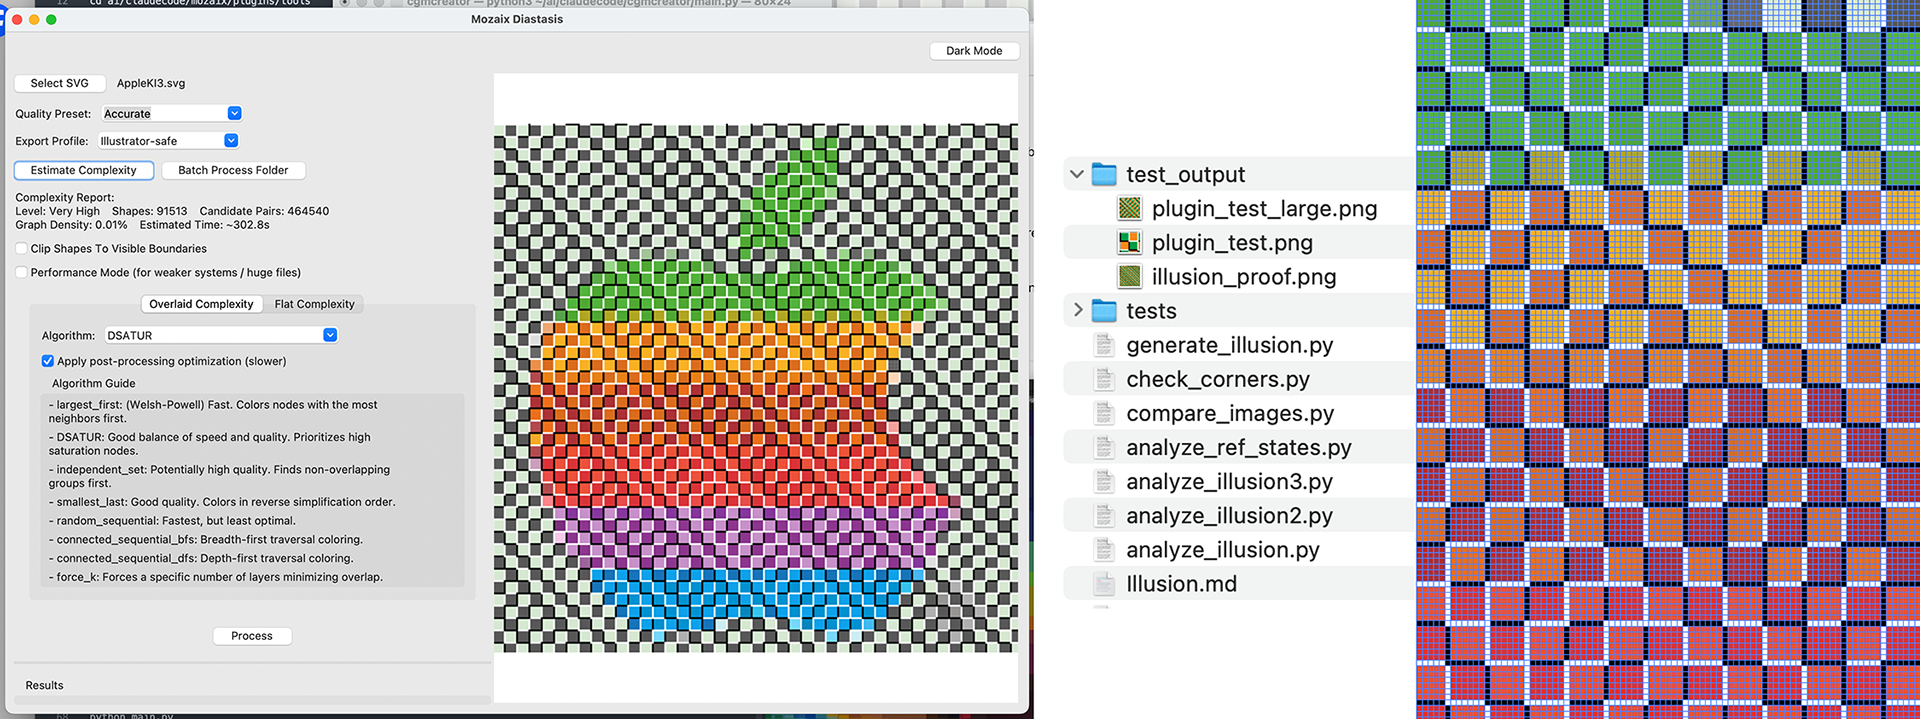Select file name generate_illusion.py

(1229, 346)
